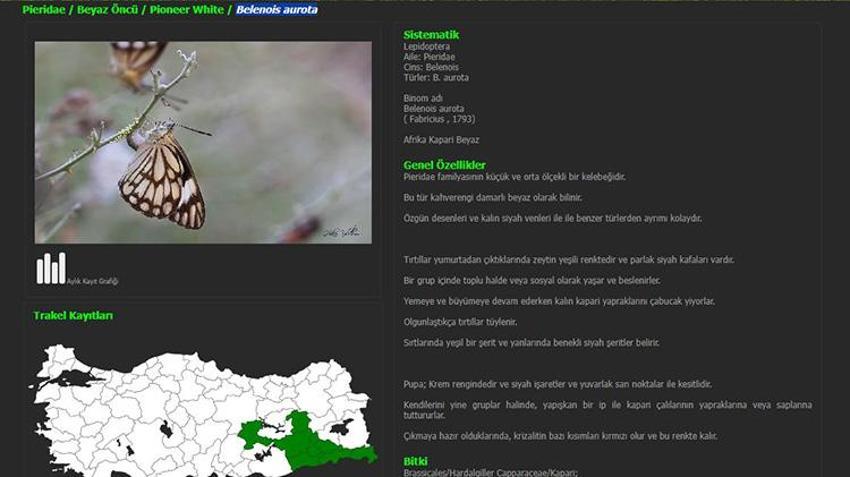The image size is (850, 477).
Task: Click the Trakel Kayıtları heading
Action: click(x=73, y=315)
